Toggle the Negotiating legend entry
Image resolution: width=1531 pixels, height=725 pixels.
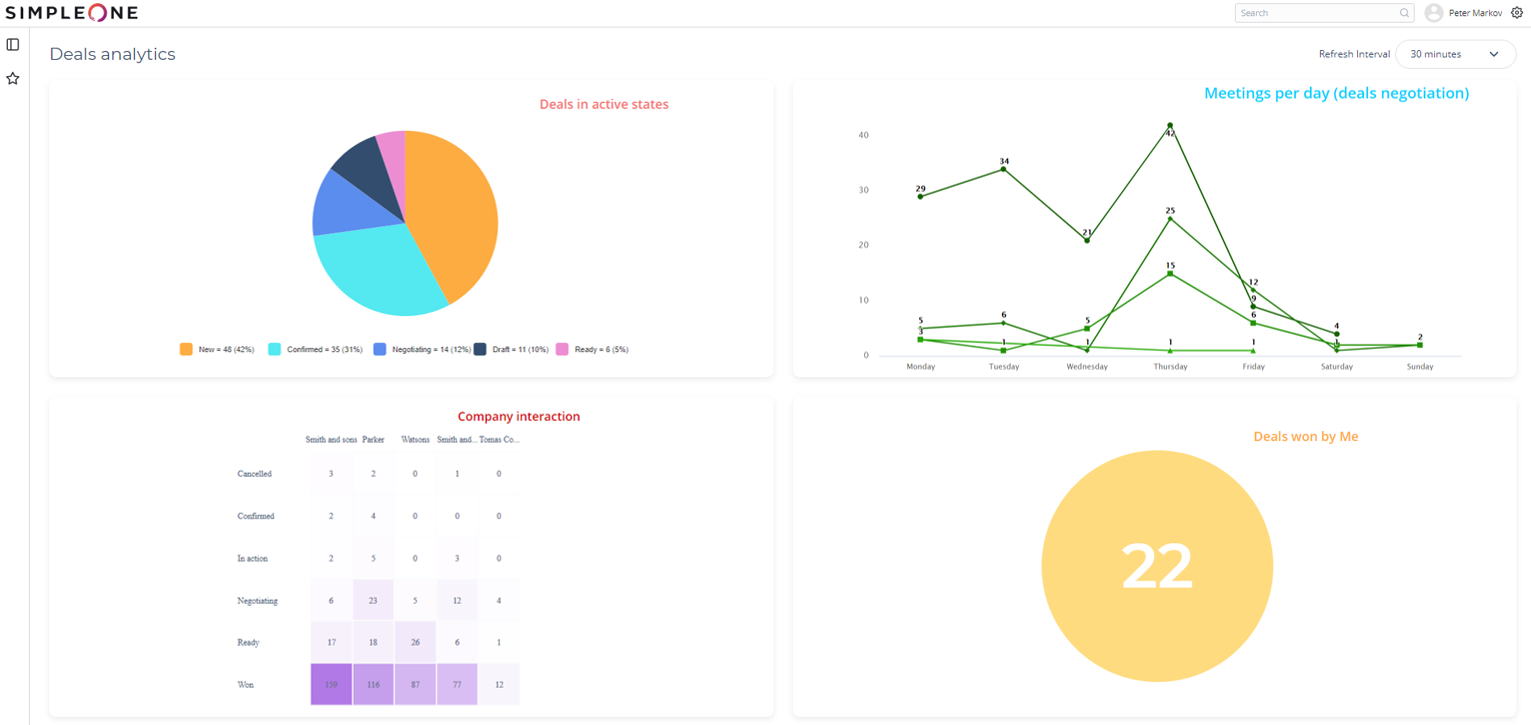(x=421, y=350)
